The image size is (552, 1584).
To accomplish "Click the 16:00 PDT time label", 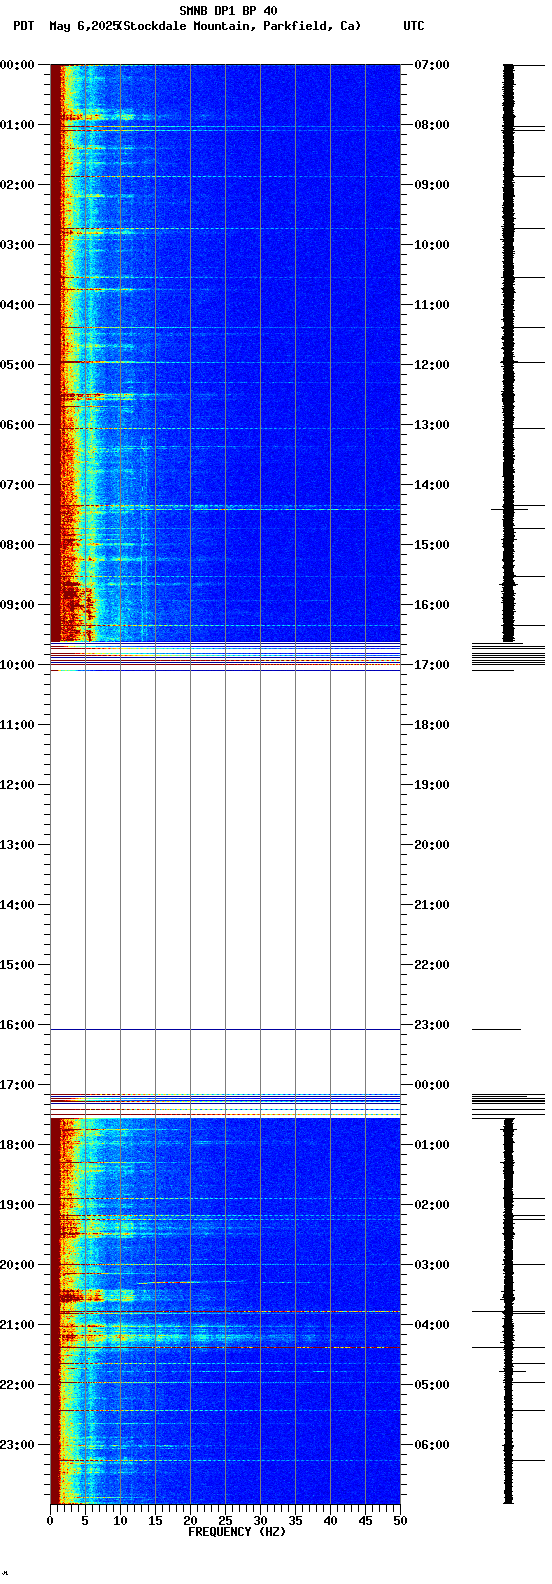I will 17,1025.
